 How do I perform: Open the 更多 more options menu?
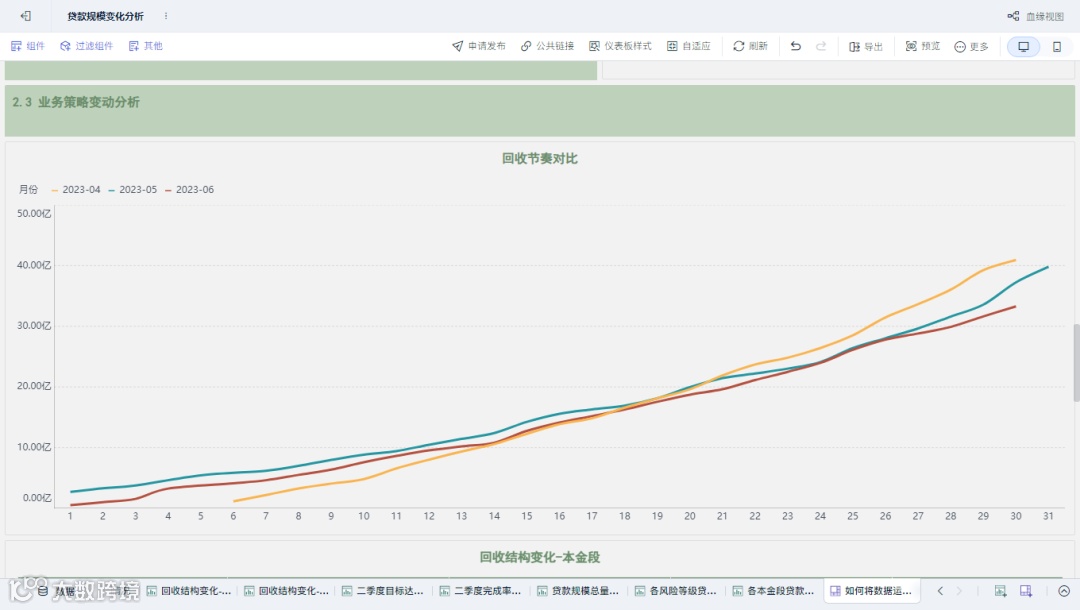click(x=971, y=46)
